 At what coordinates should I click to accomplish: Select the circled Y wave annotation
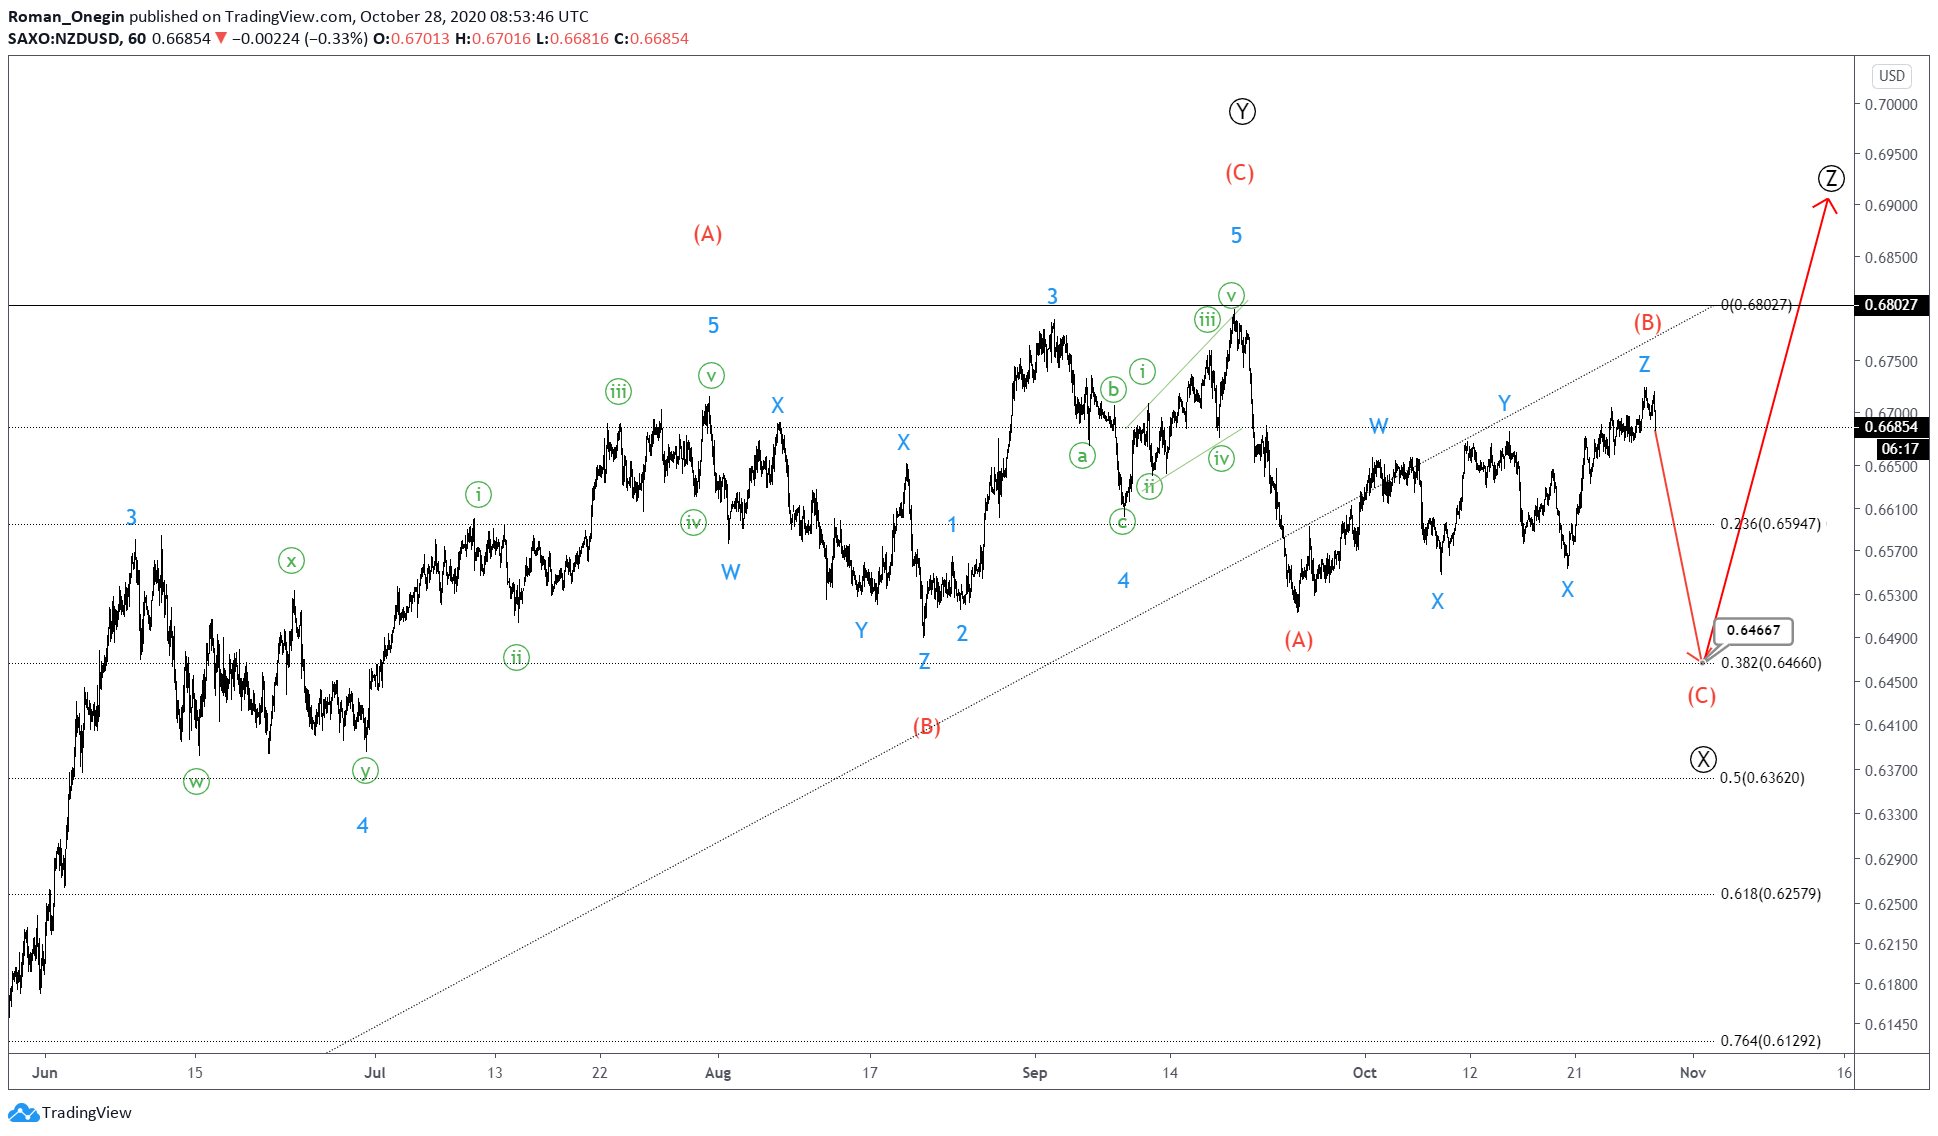click(1242, 112)
